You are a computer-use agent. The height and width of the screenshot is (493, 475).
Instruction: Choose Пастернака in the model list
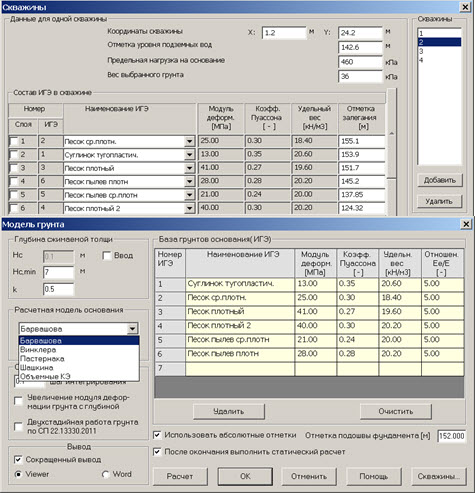click(x=79, y=359)
